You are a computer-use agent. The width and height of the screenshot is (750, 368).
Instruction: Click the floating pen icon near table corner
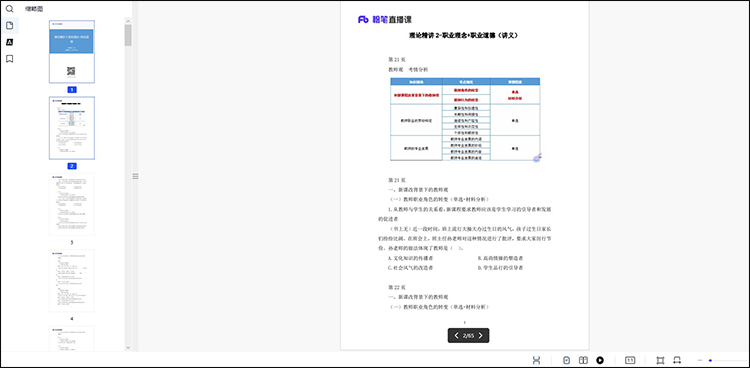point(537,158)
